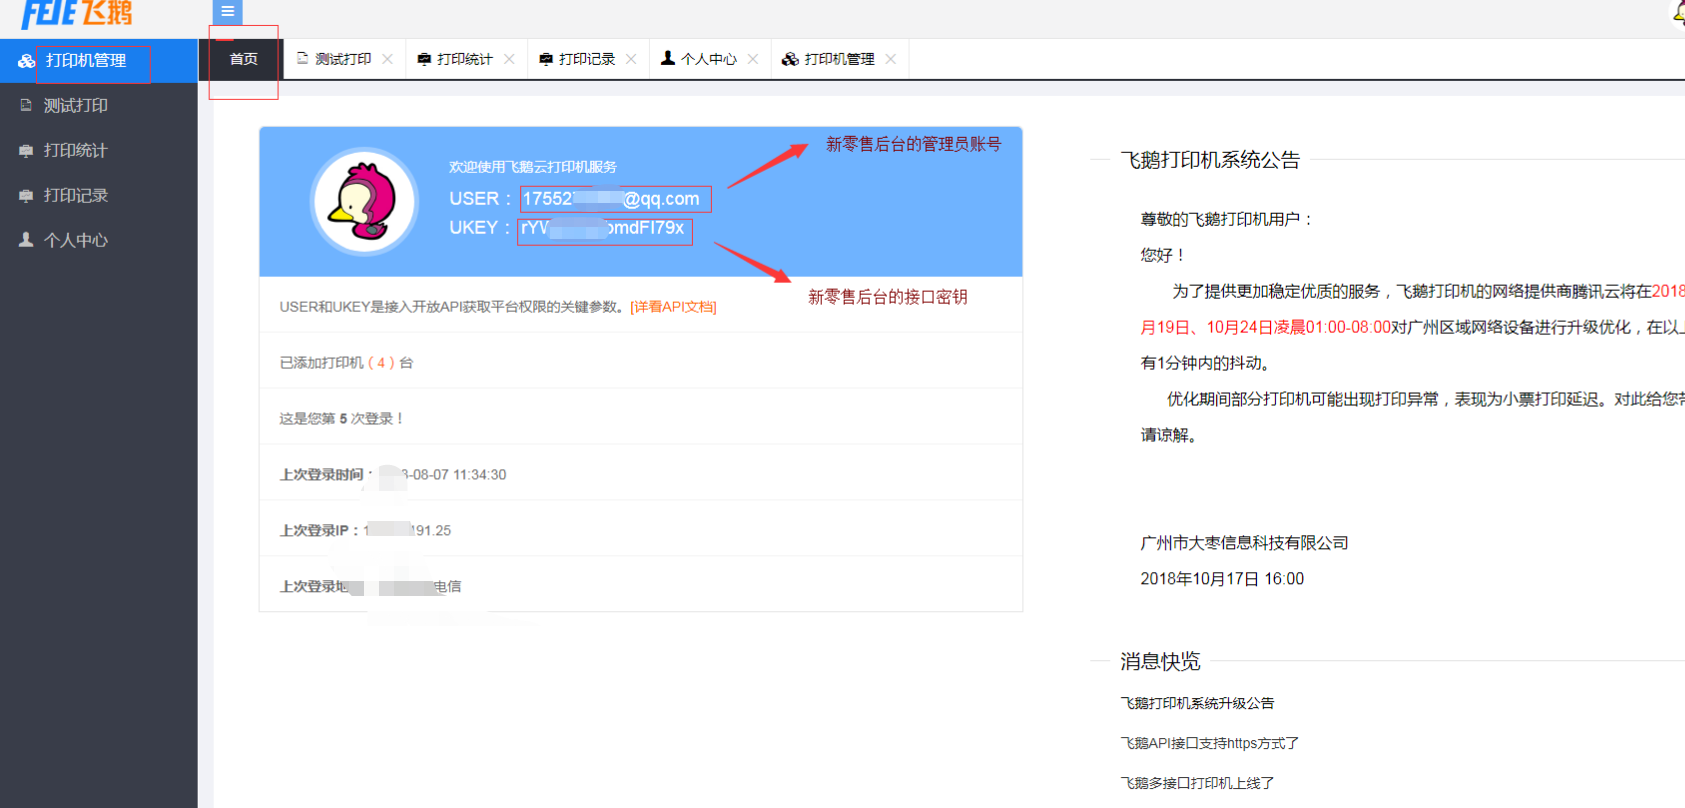
Task: Click the sidebar 打印机管理 printer icon
Action: (x=26, y=61)
